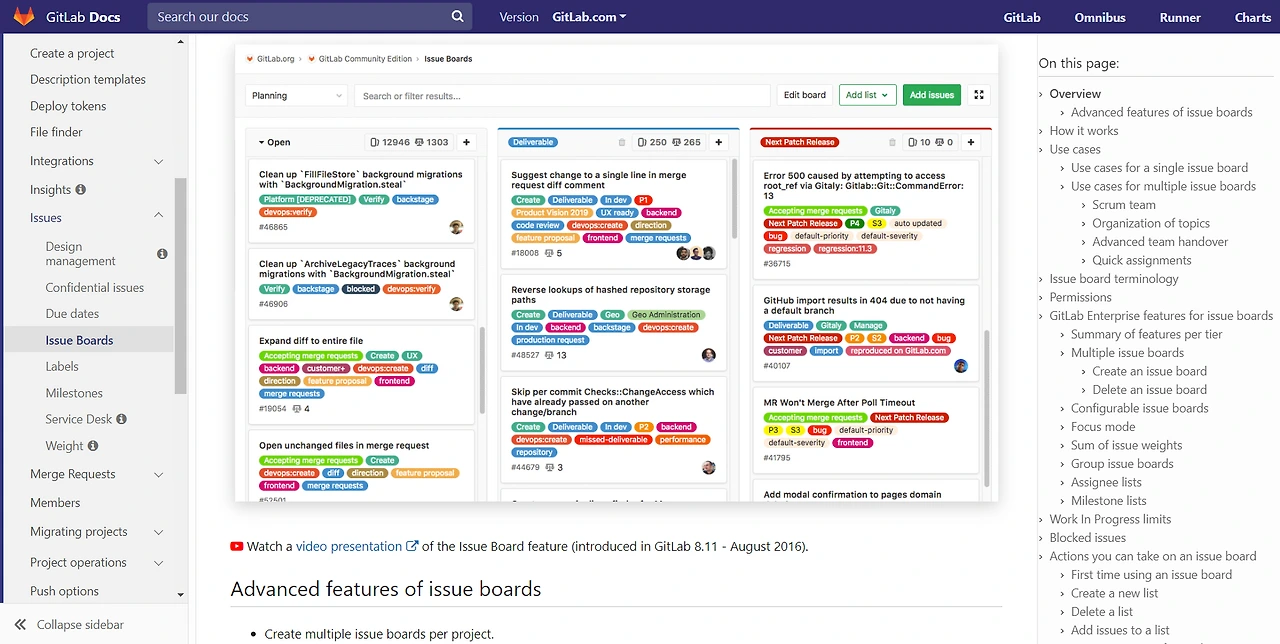Viewport: 1280px width, 644px height.
Task: Open the Version GitLab.com dropdown
Action: click(x=588, y=16)
